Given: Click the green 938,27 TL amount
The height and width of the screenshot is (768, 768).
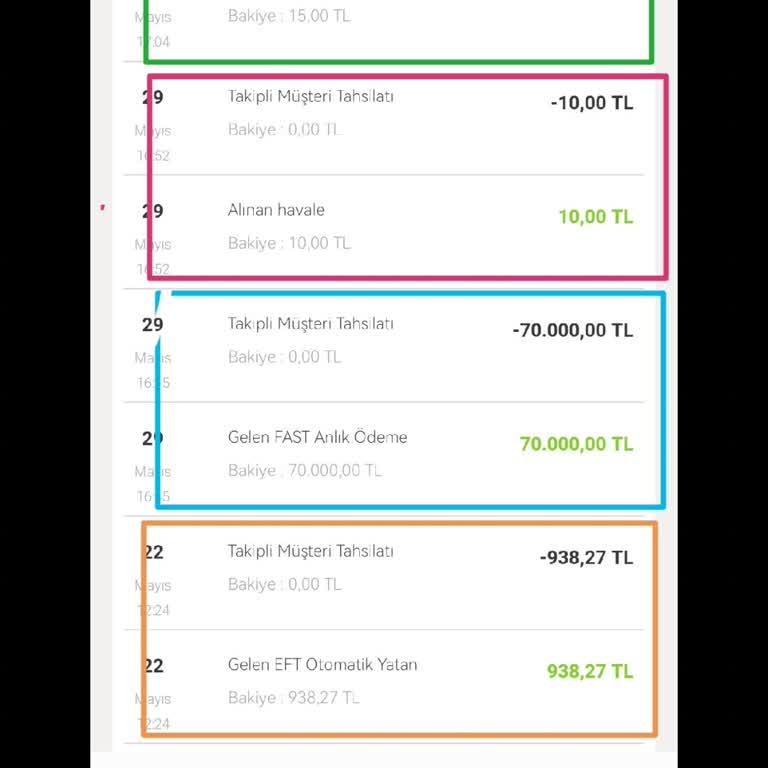Looking at the screenshot, I should pyautogui.click(x=589, y=672).
